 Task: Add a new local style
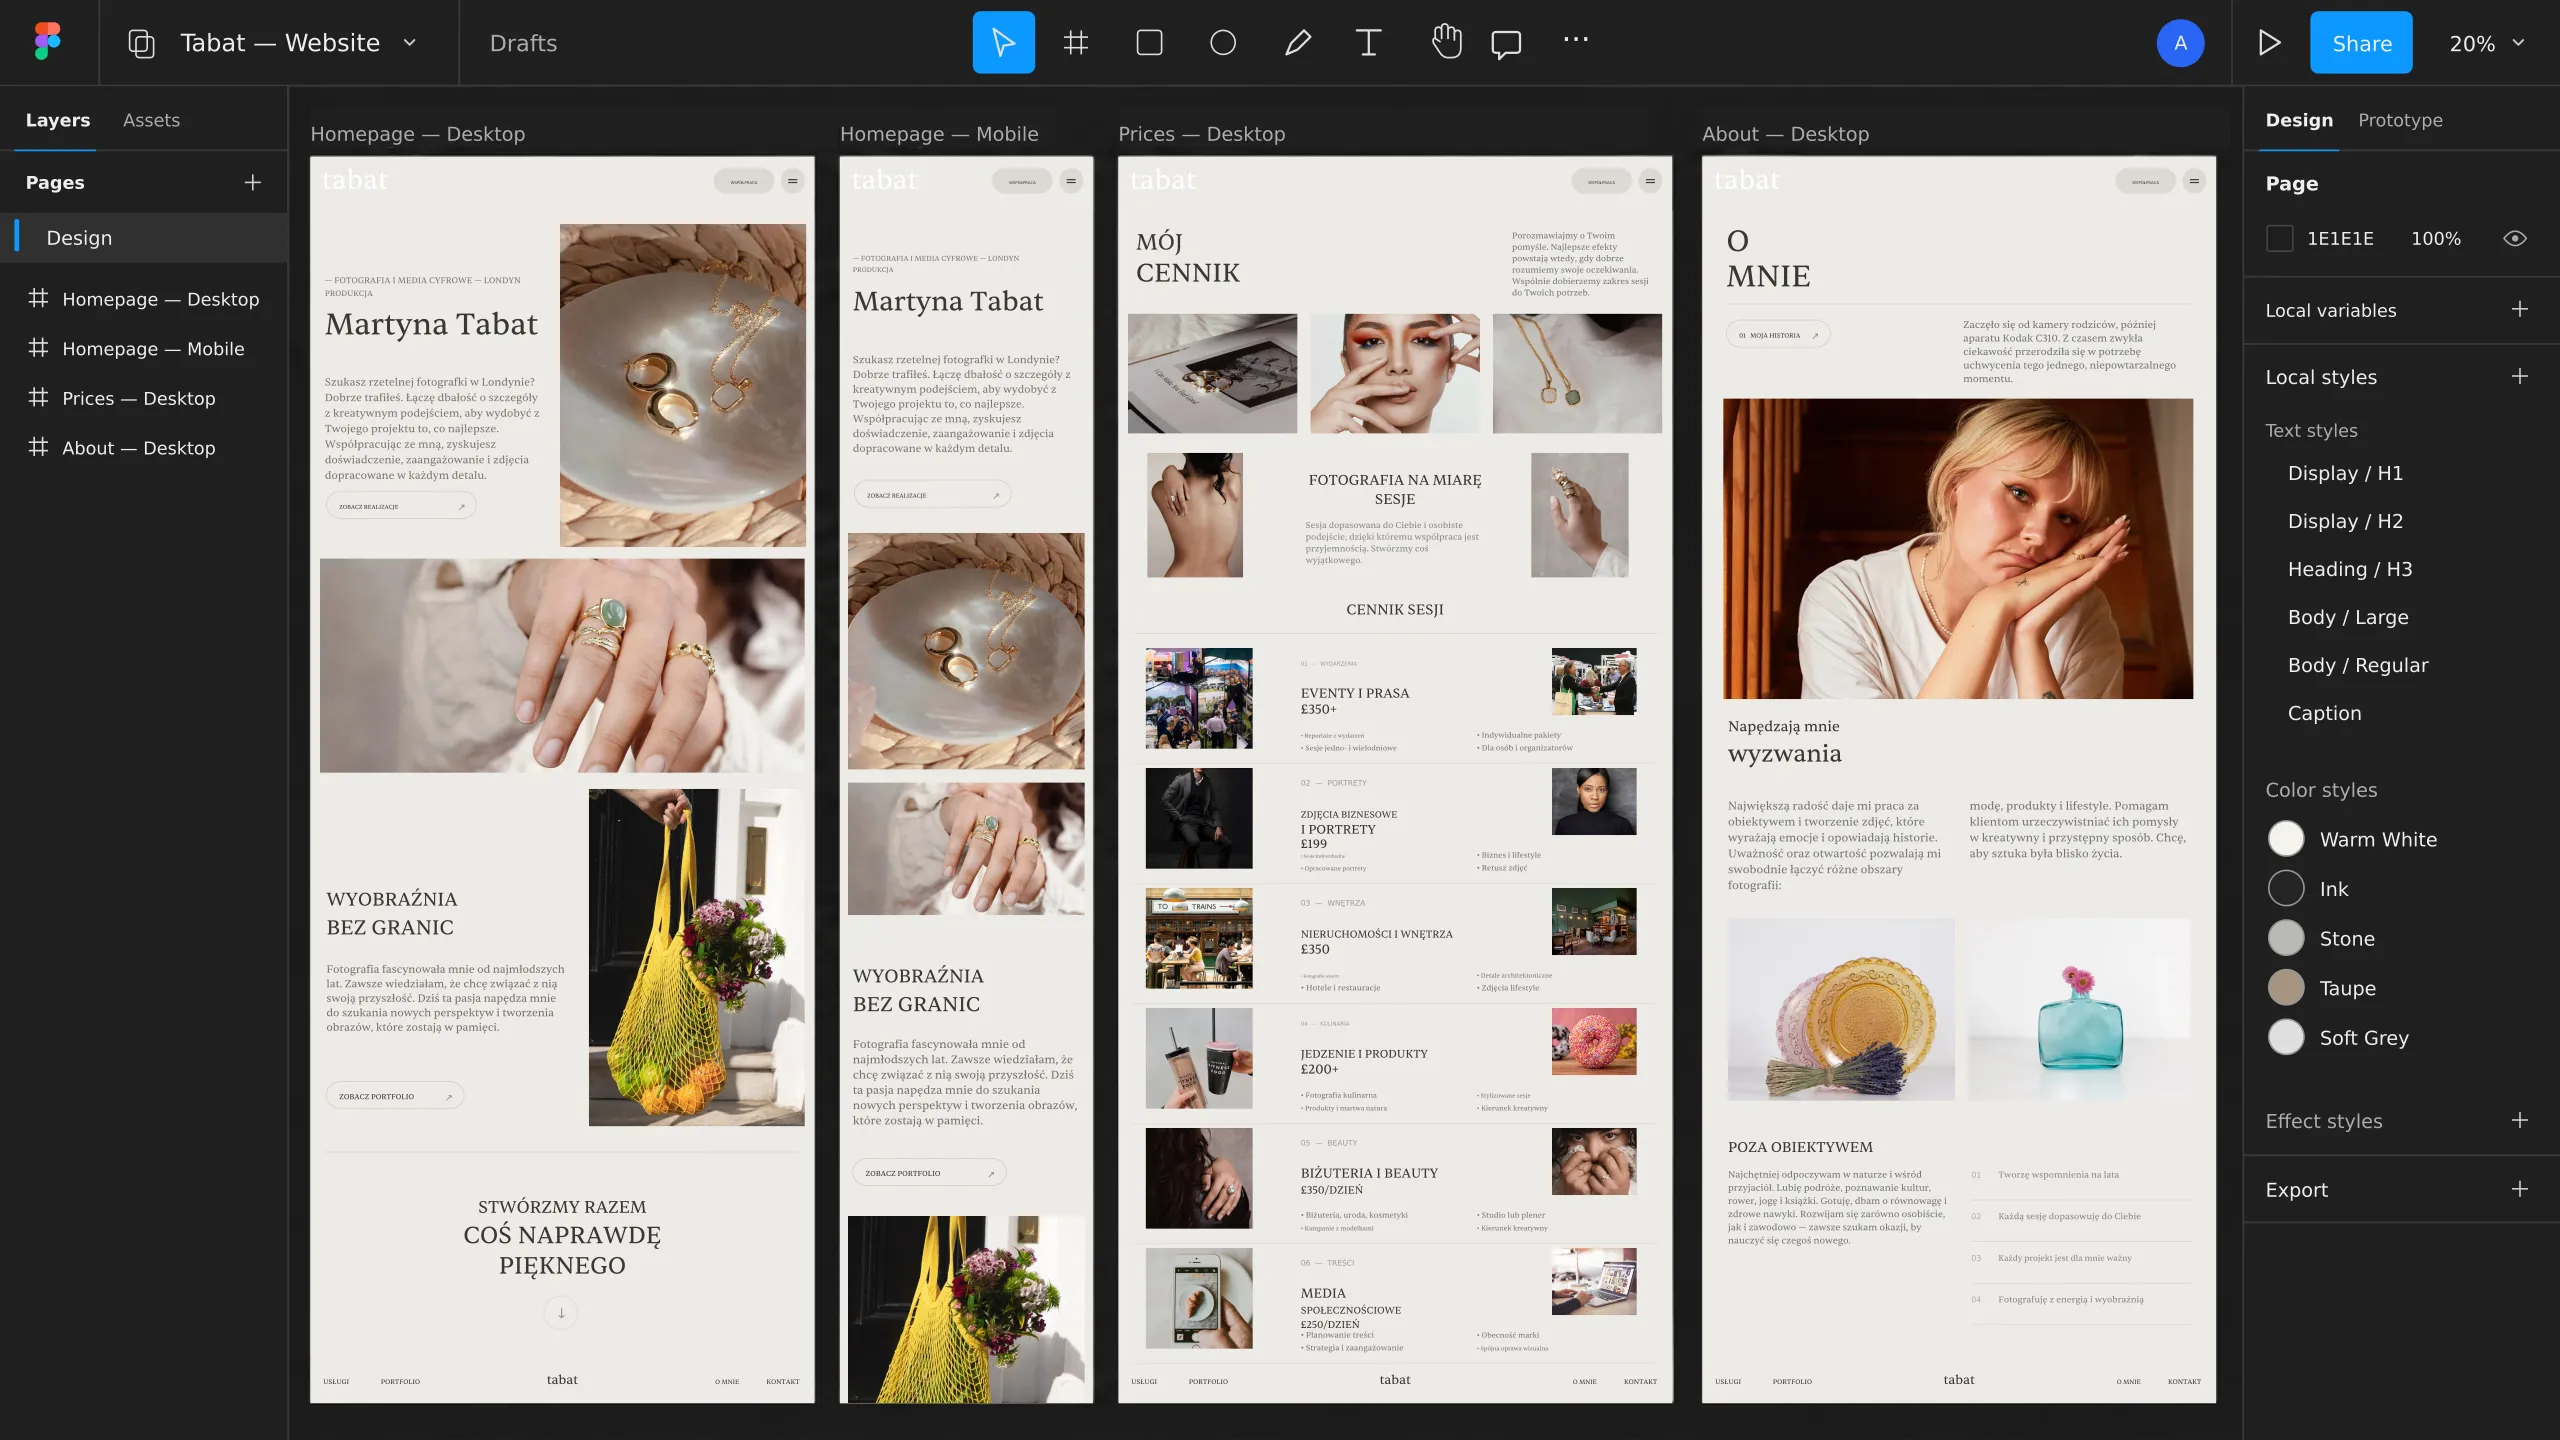pyautogui.click(x=2520, y=376)
